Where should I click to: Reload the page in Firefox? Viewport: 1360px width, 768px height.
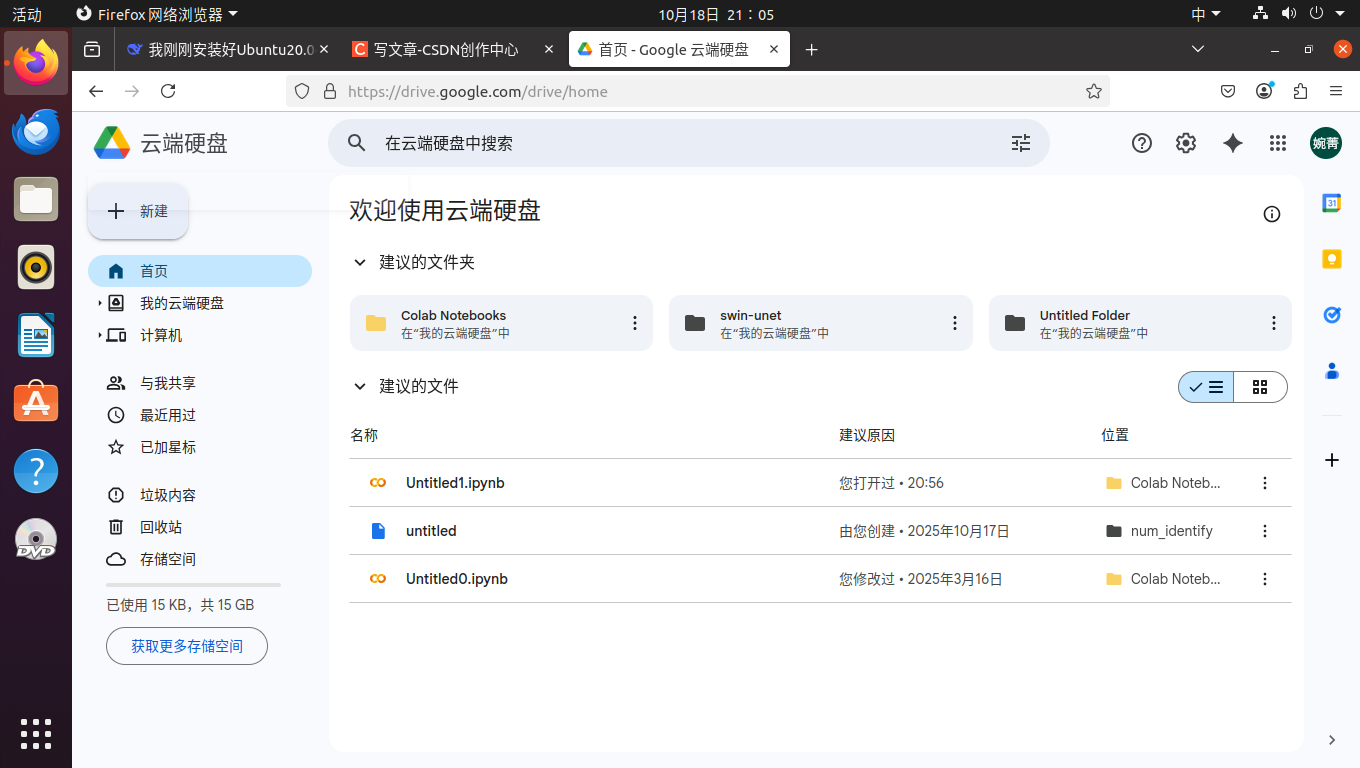coord(168,91)
